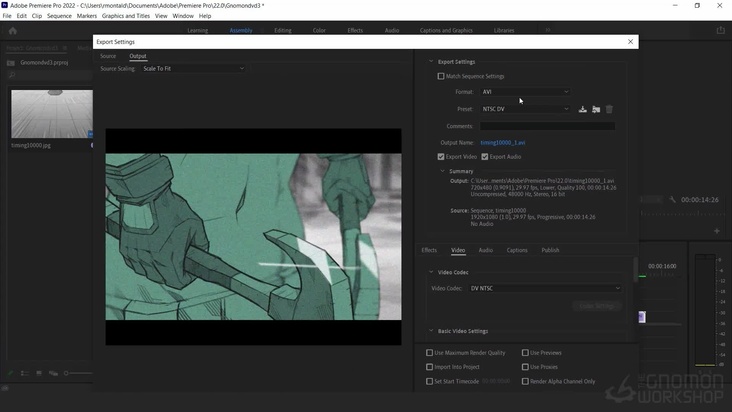
Task: Click the output name timing10000_1.avi link
Action: coord(503,143)
